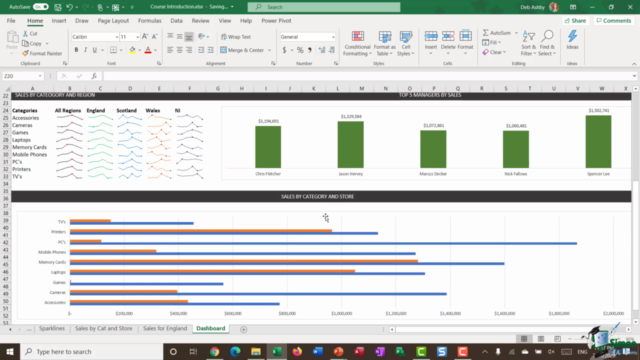Viewport: 640px width, 360px height.
Task: Click the Copy icon
Action: (26, 43)
